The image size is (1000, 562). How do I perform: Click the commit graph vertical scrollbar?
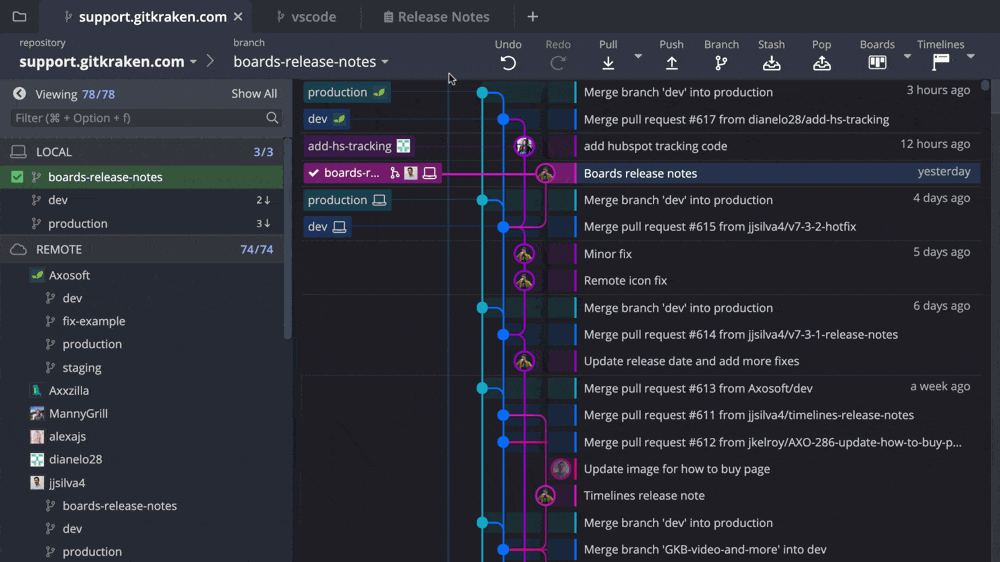[x=985, y=85]
